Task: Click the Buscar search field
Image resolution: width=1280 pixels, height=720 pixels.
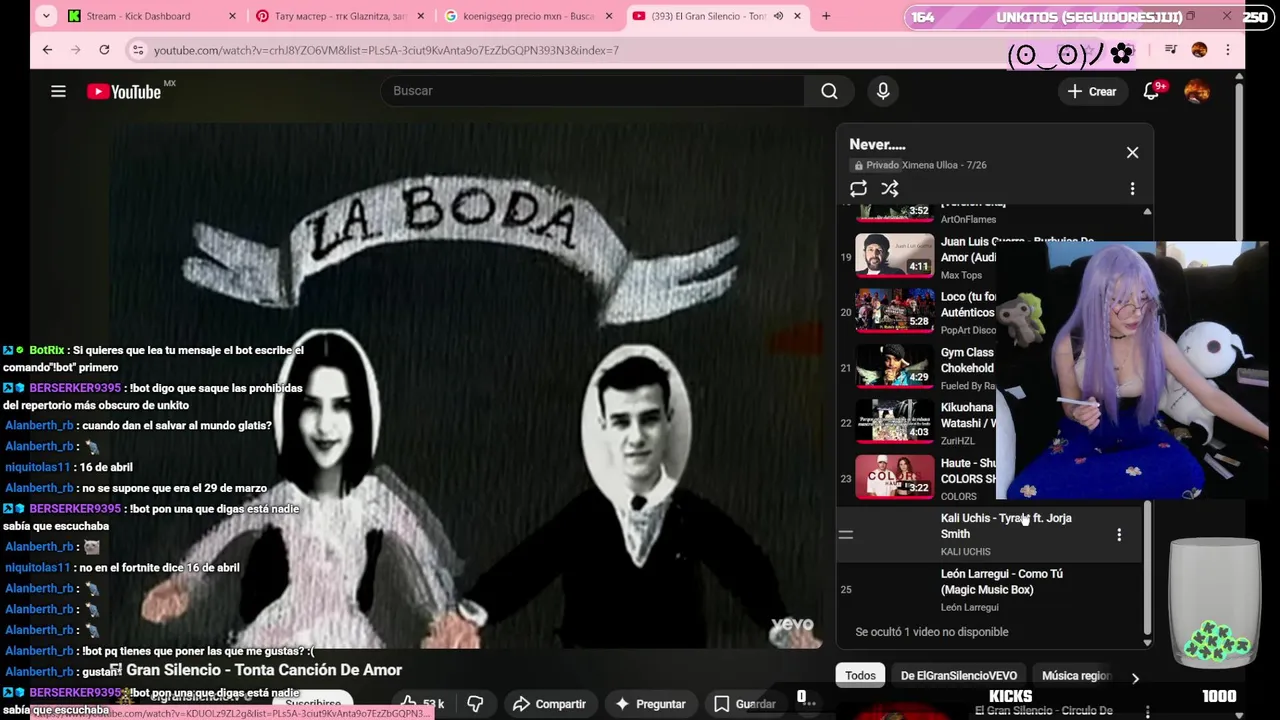Action: point(592,91)
